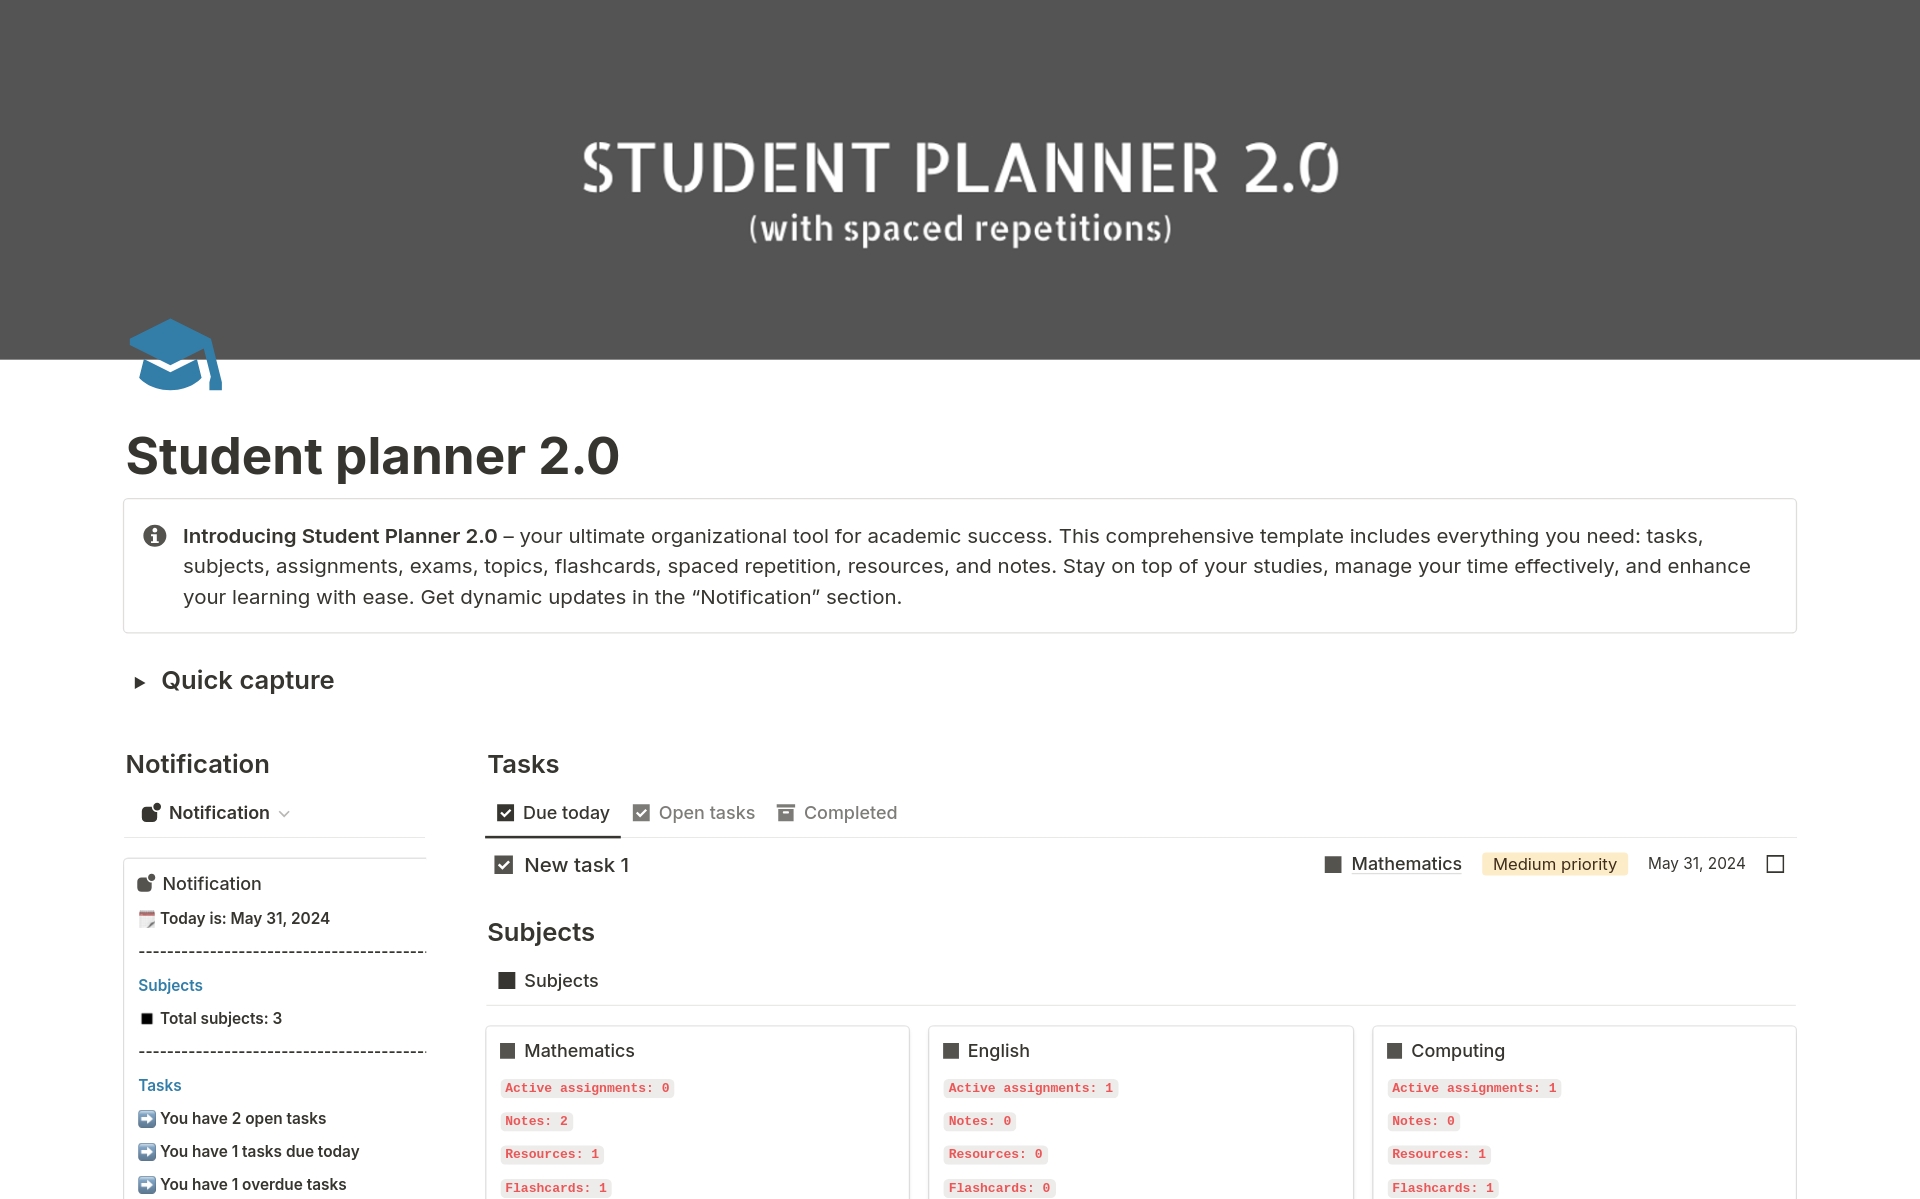Viewport: 1920px width, 1199px height.
Task: Click the English subject card icon
Action: click(x=951, y=1051)
